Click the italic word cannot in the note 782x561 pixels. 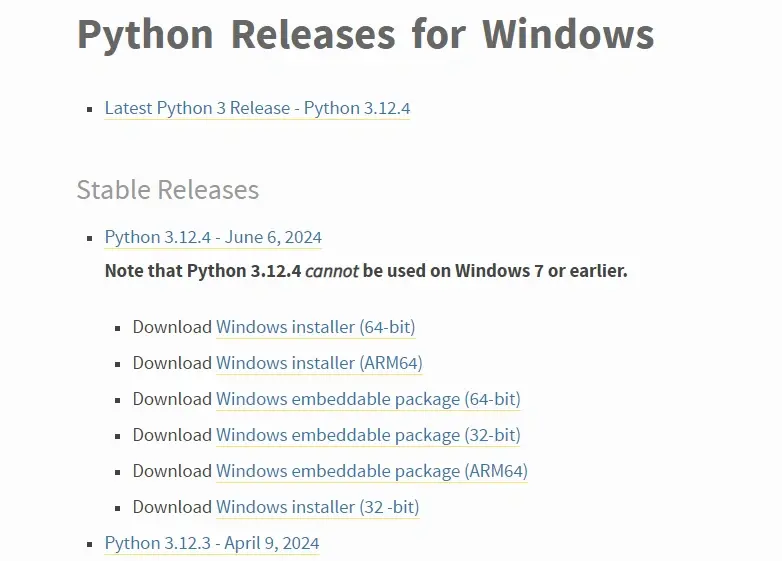click(x=332, y=271)
